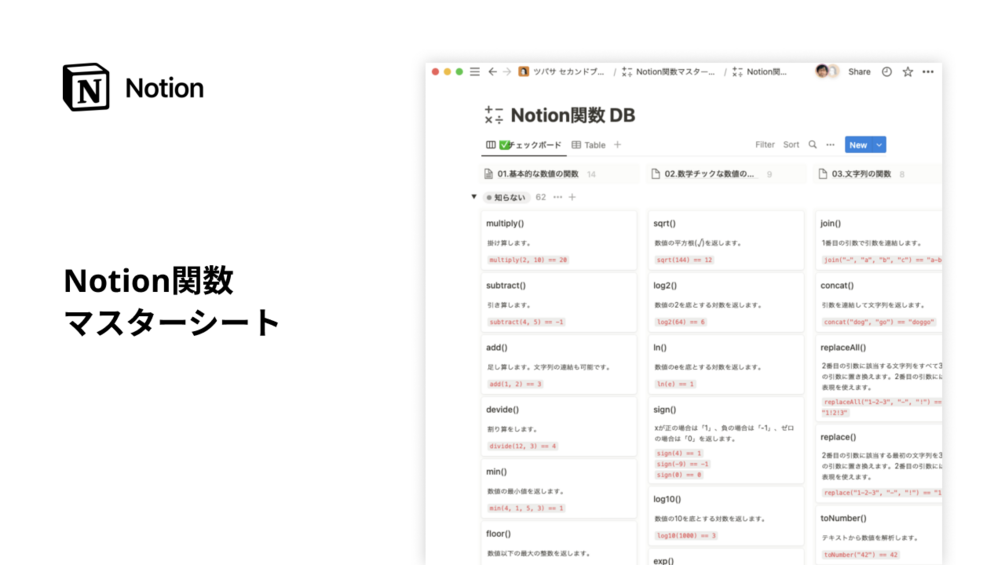Open the log10() card
This screenshot has height=565, width=1005.
(x=726, y=516)
